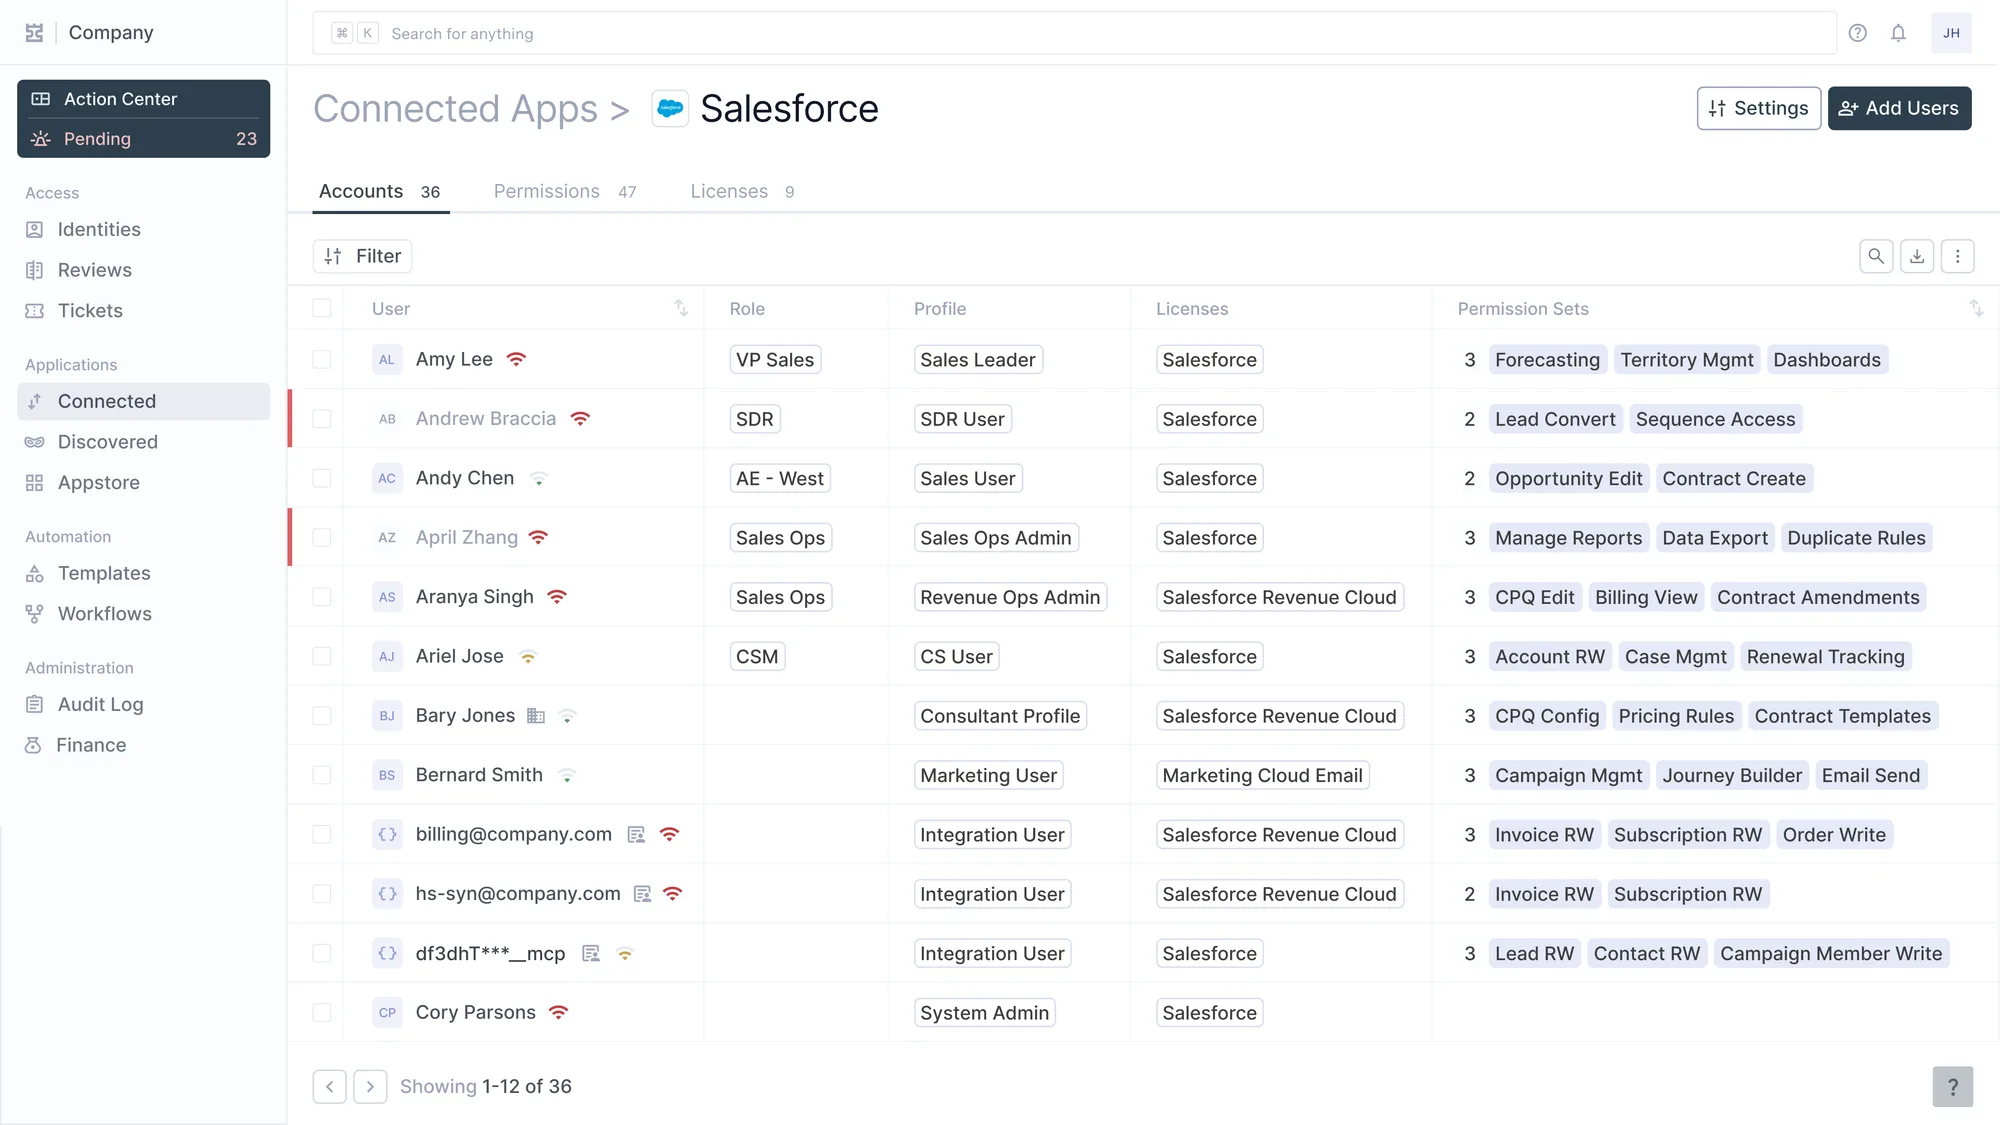Click service account icon beside billing@company.com
This screenshot has height=1125, width=2000.
point(636,835)
